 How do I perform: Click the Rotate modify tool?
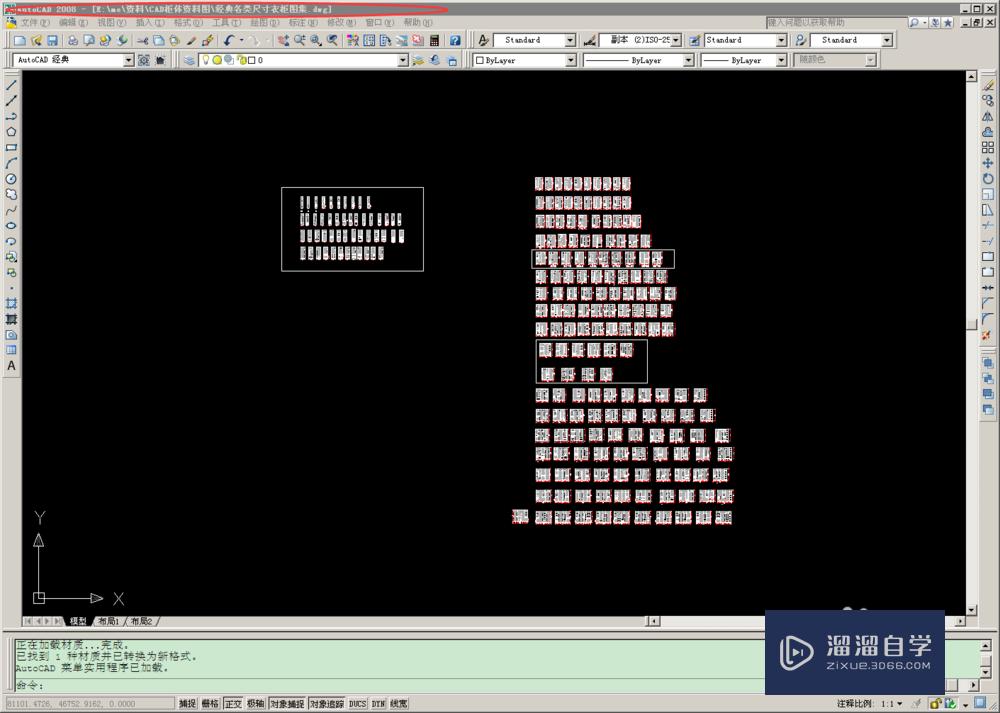coord(988,179)
